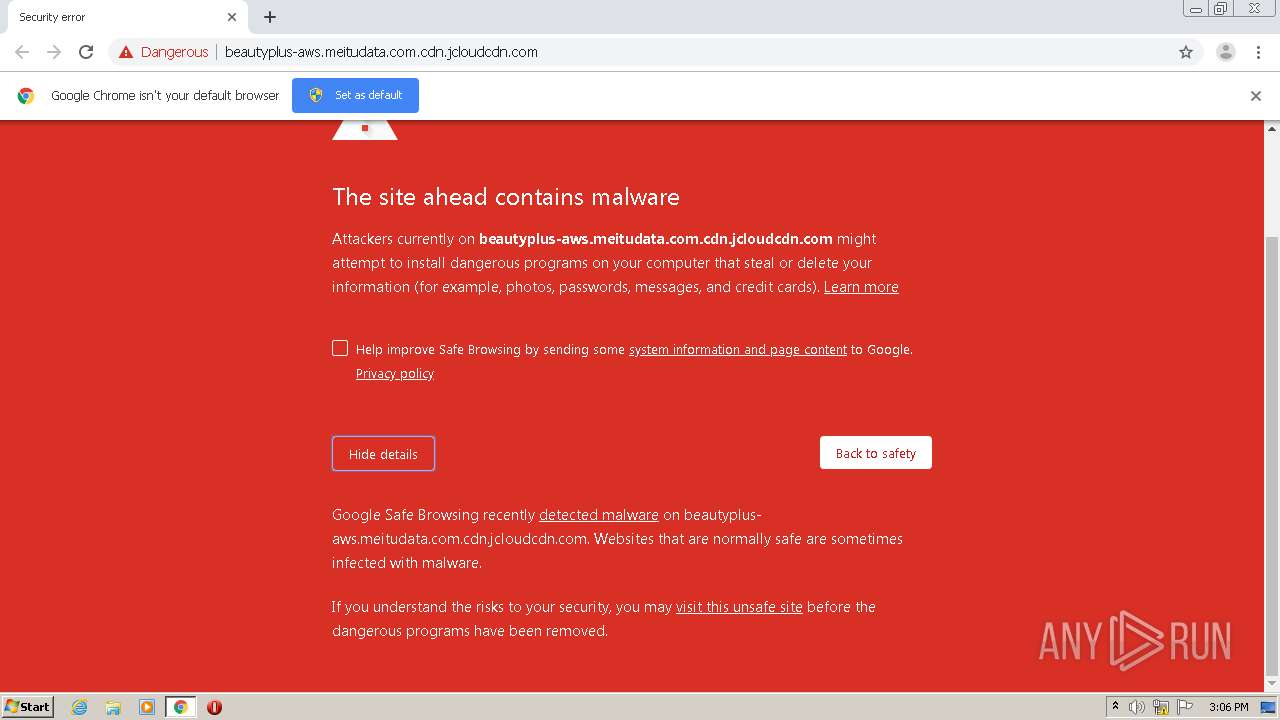
Task: Open the volume speaker tray icon
Action: tap(1137, 707)
